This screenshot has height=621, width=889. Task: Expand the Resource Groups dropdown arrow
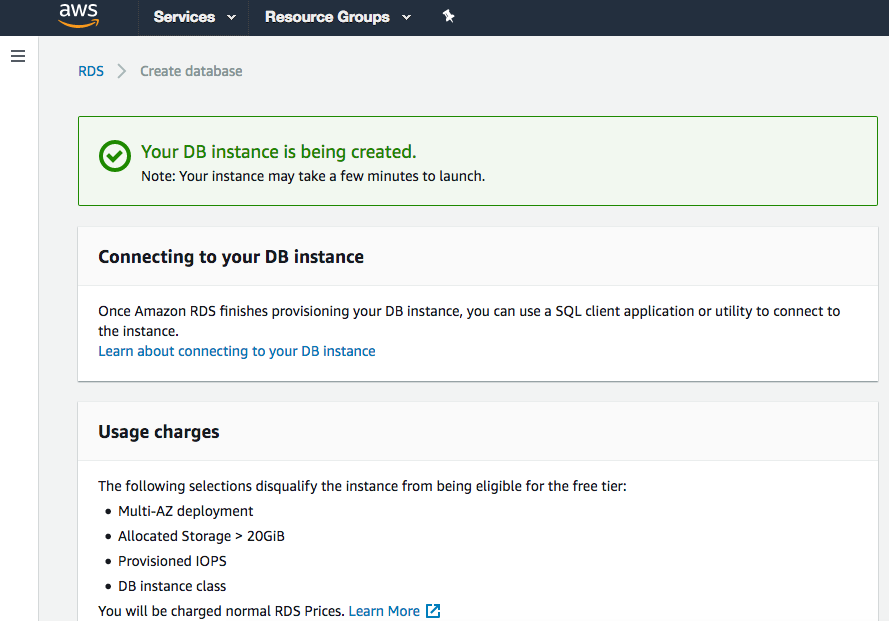(x=406, y=18)
